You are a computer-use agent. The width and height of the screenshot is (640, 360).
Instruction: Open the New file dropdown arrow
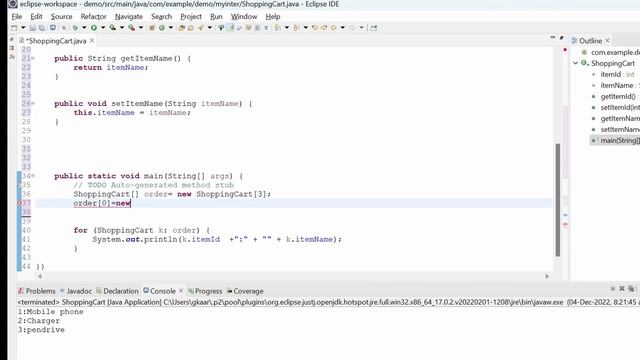tap(23, 28)
